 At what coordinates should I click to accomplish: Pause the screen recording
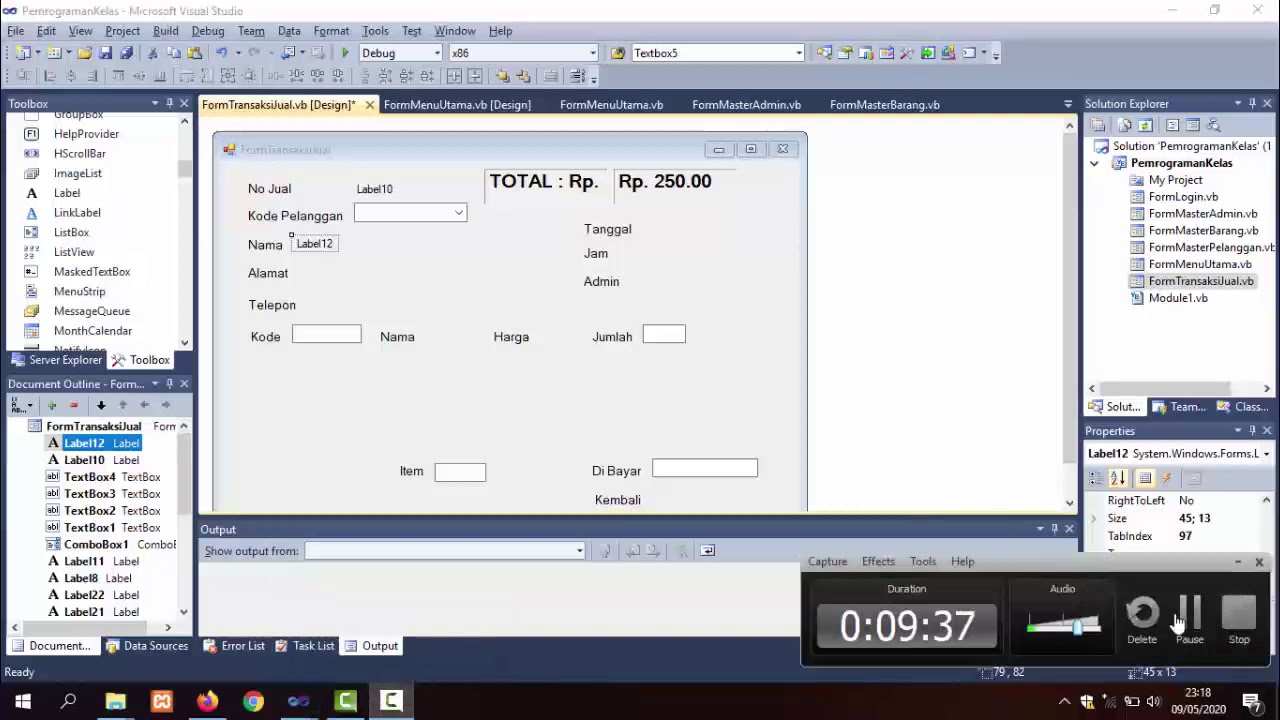pos(1190,620)
